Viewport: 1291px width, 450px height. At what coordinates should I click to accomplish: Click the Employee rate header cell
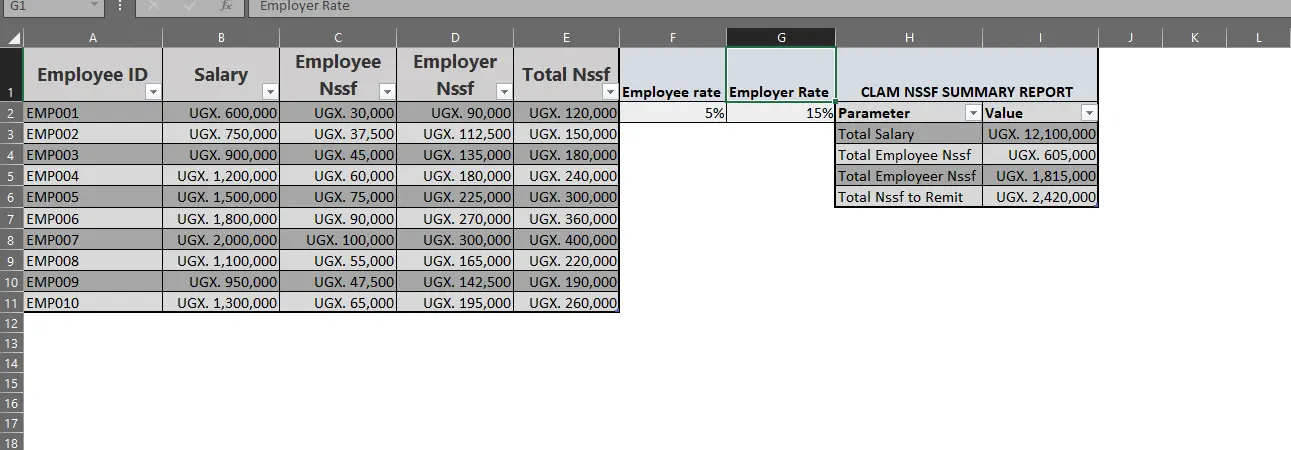click(673, 75)
